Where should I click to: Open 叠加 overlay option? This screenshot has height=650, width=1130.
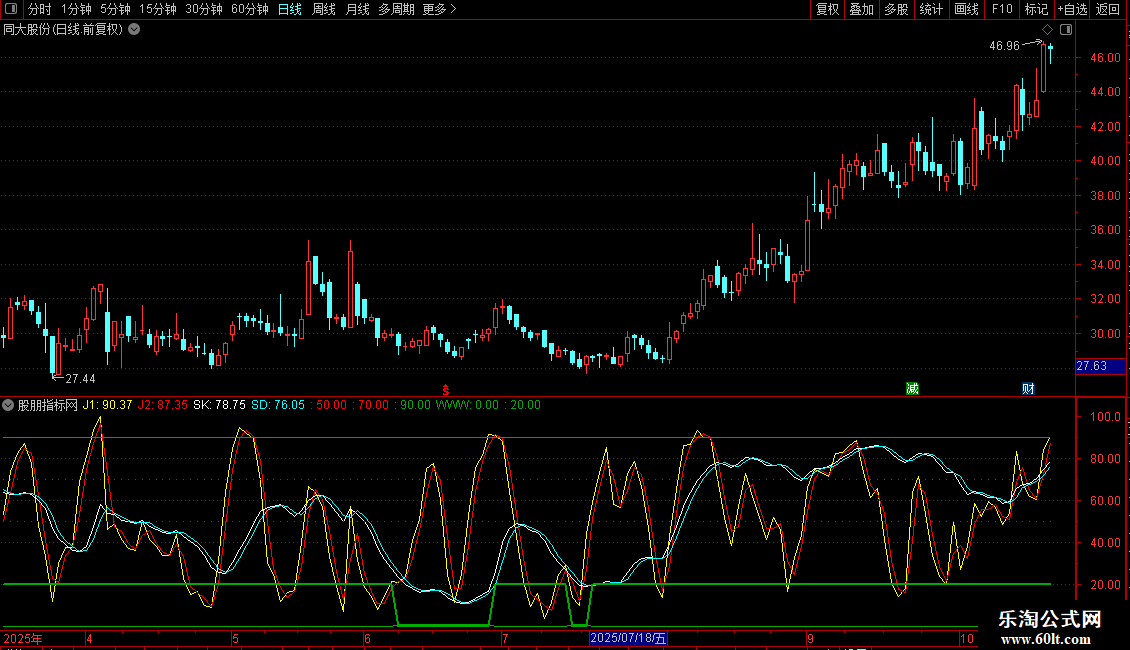tap(861, 10)
